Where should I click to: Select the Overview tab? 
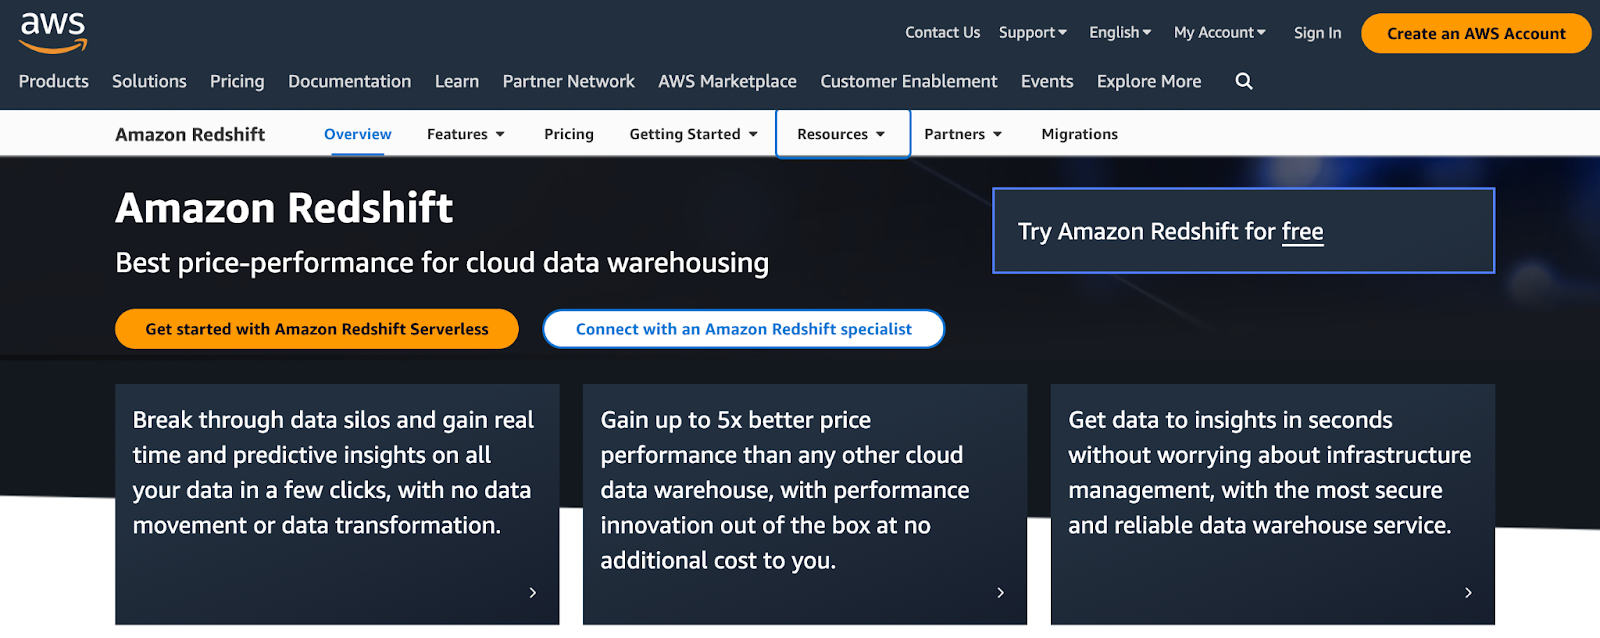[x=358, y=134]
